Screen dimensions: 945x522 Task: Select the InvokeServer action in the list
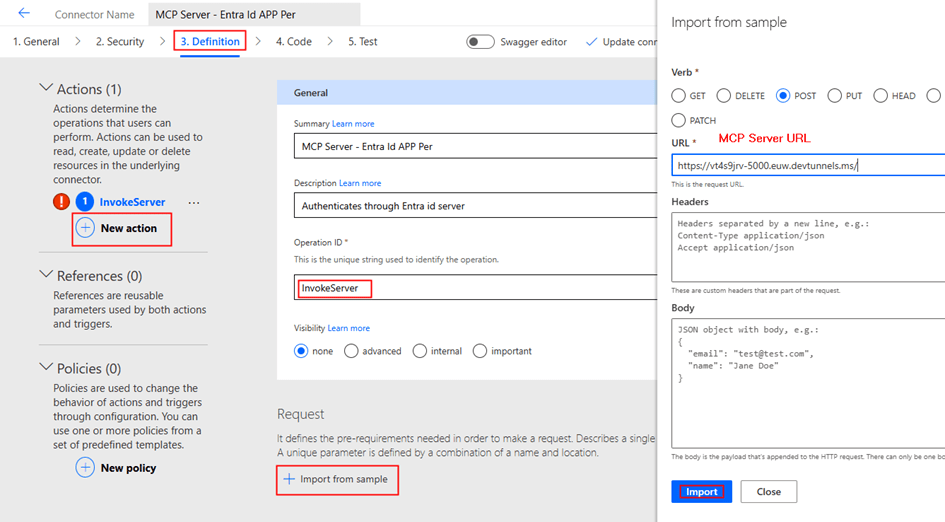coord(132,202)
